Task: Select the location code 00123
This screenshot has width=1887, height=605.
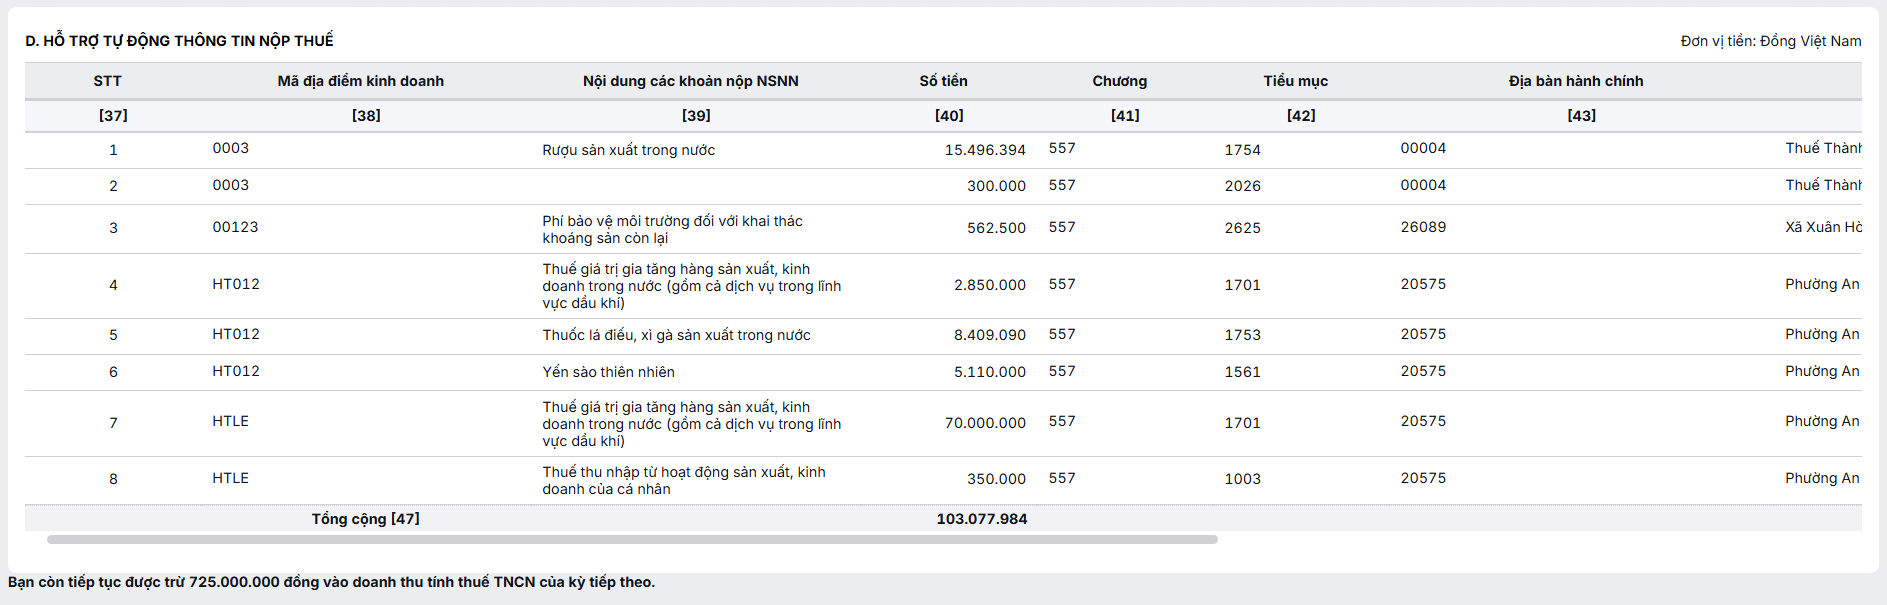Action: [235, 227]
